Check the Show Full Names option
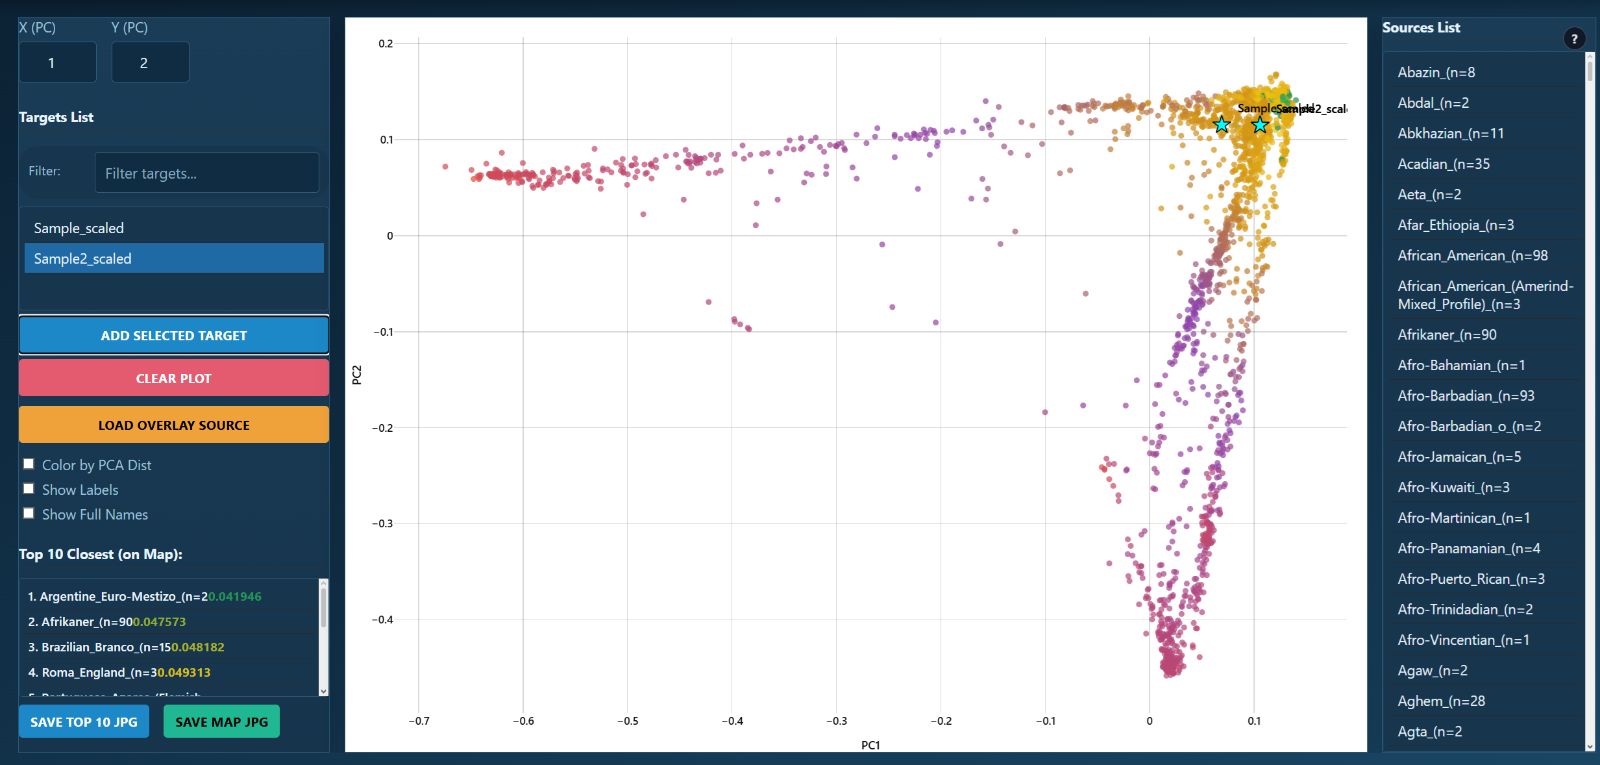This screenshot has height=765, width=1600. (x=29, y=513)
